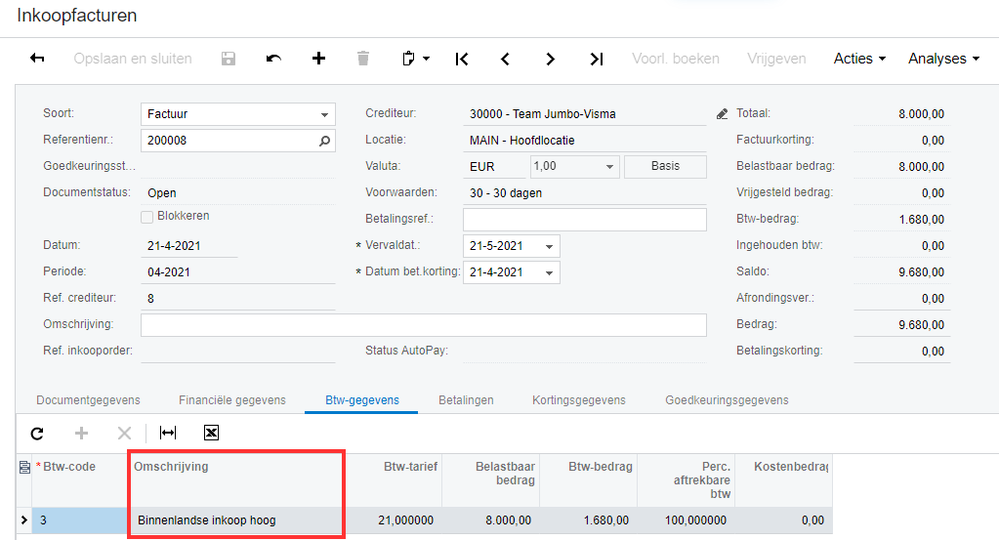Delete the selected Btw grid row
The height and width of the screenshot is (540, 999).
pyautogui.click(x=124, y=434)
